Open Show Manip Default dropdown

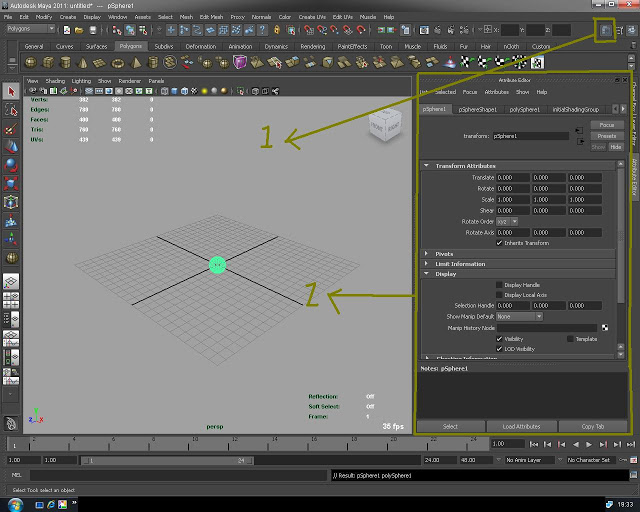(520, 316)
